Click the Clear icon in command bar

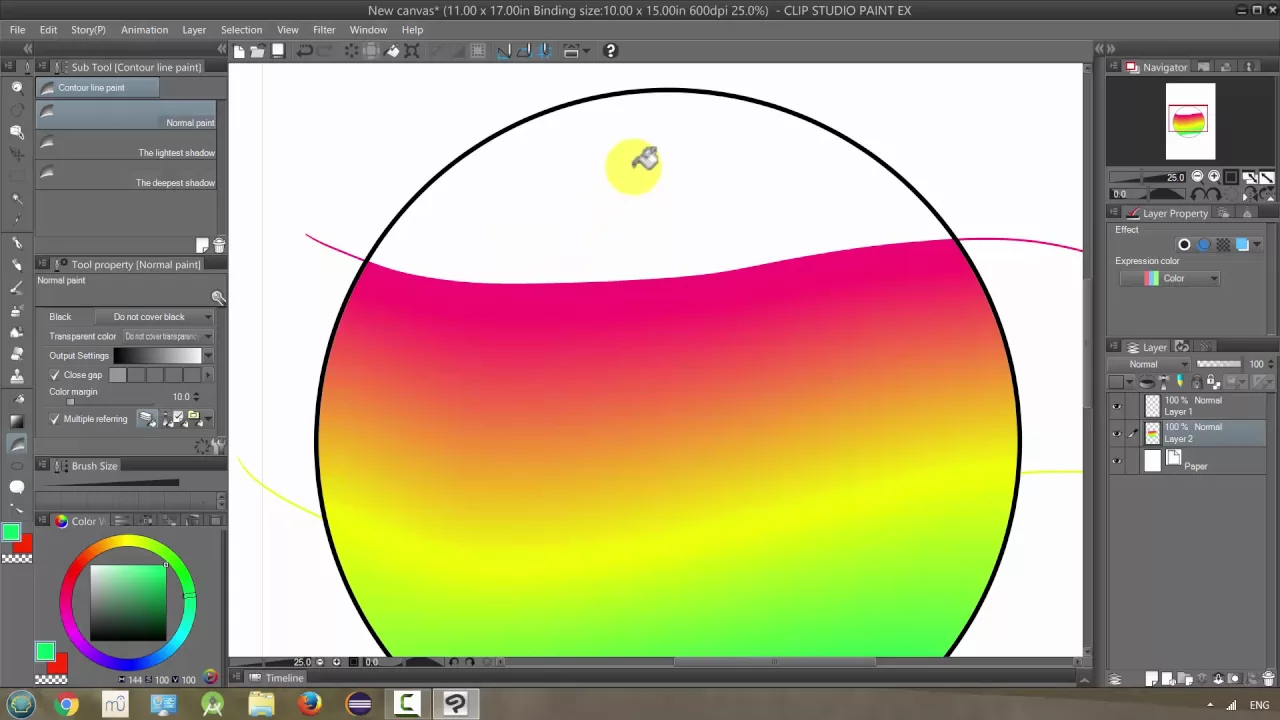click(x=351, y=51)
